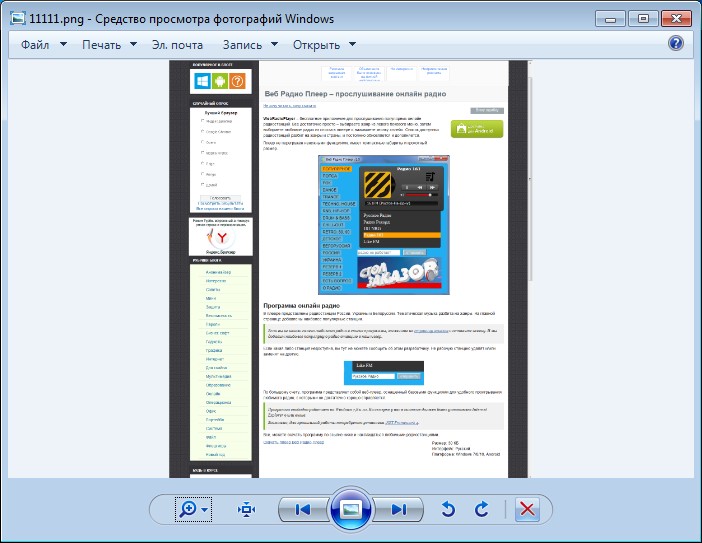Image resolution: width=702 pixels, height=543 pixels.
Task: Click the fit-to-window actual size icon
Action: pos(246,509)
